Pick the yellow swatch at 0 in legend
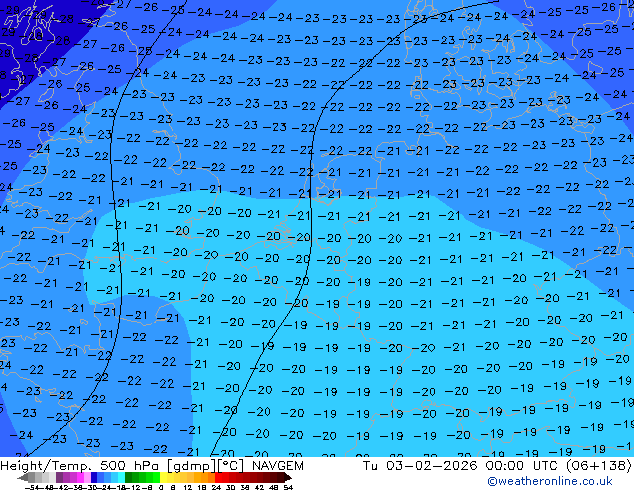 [163, 477]
